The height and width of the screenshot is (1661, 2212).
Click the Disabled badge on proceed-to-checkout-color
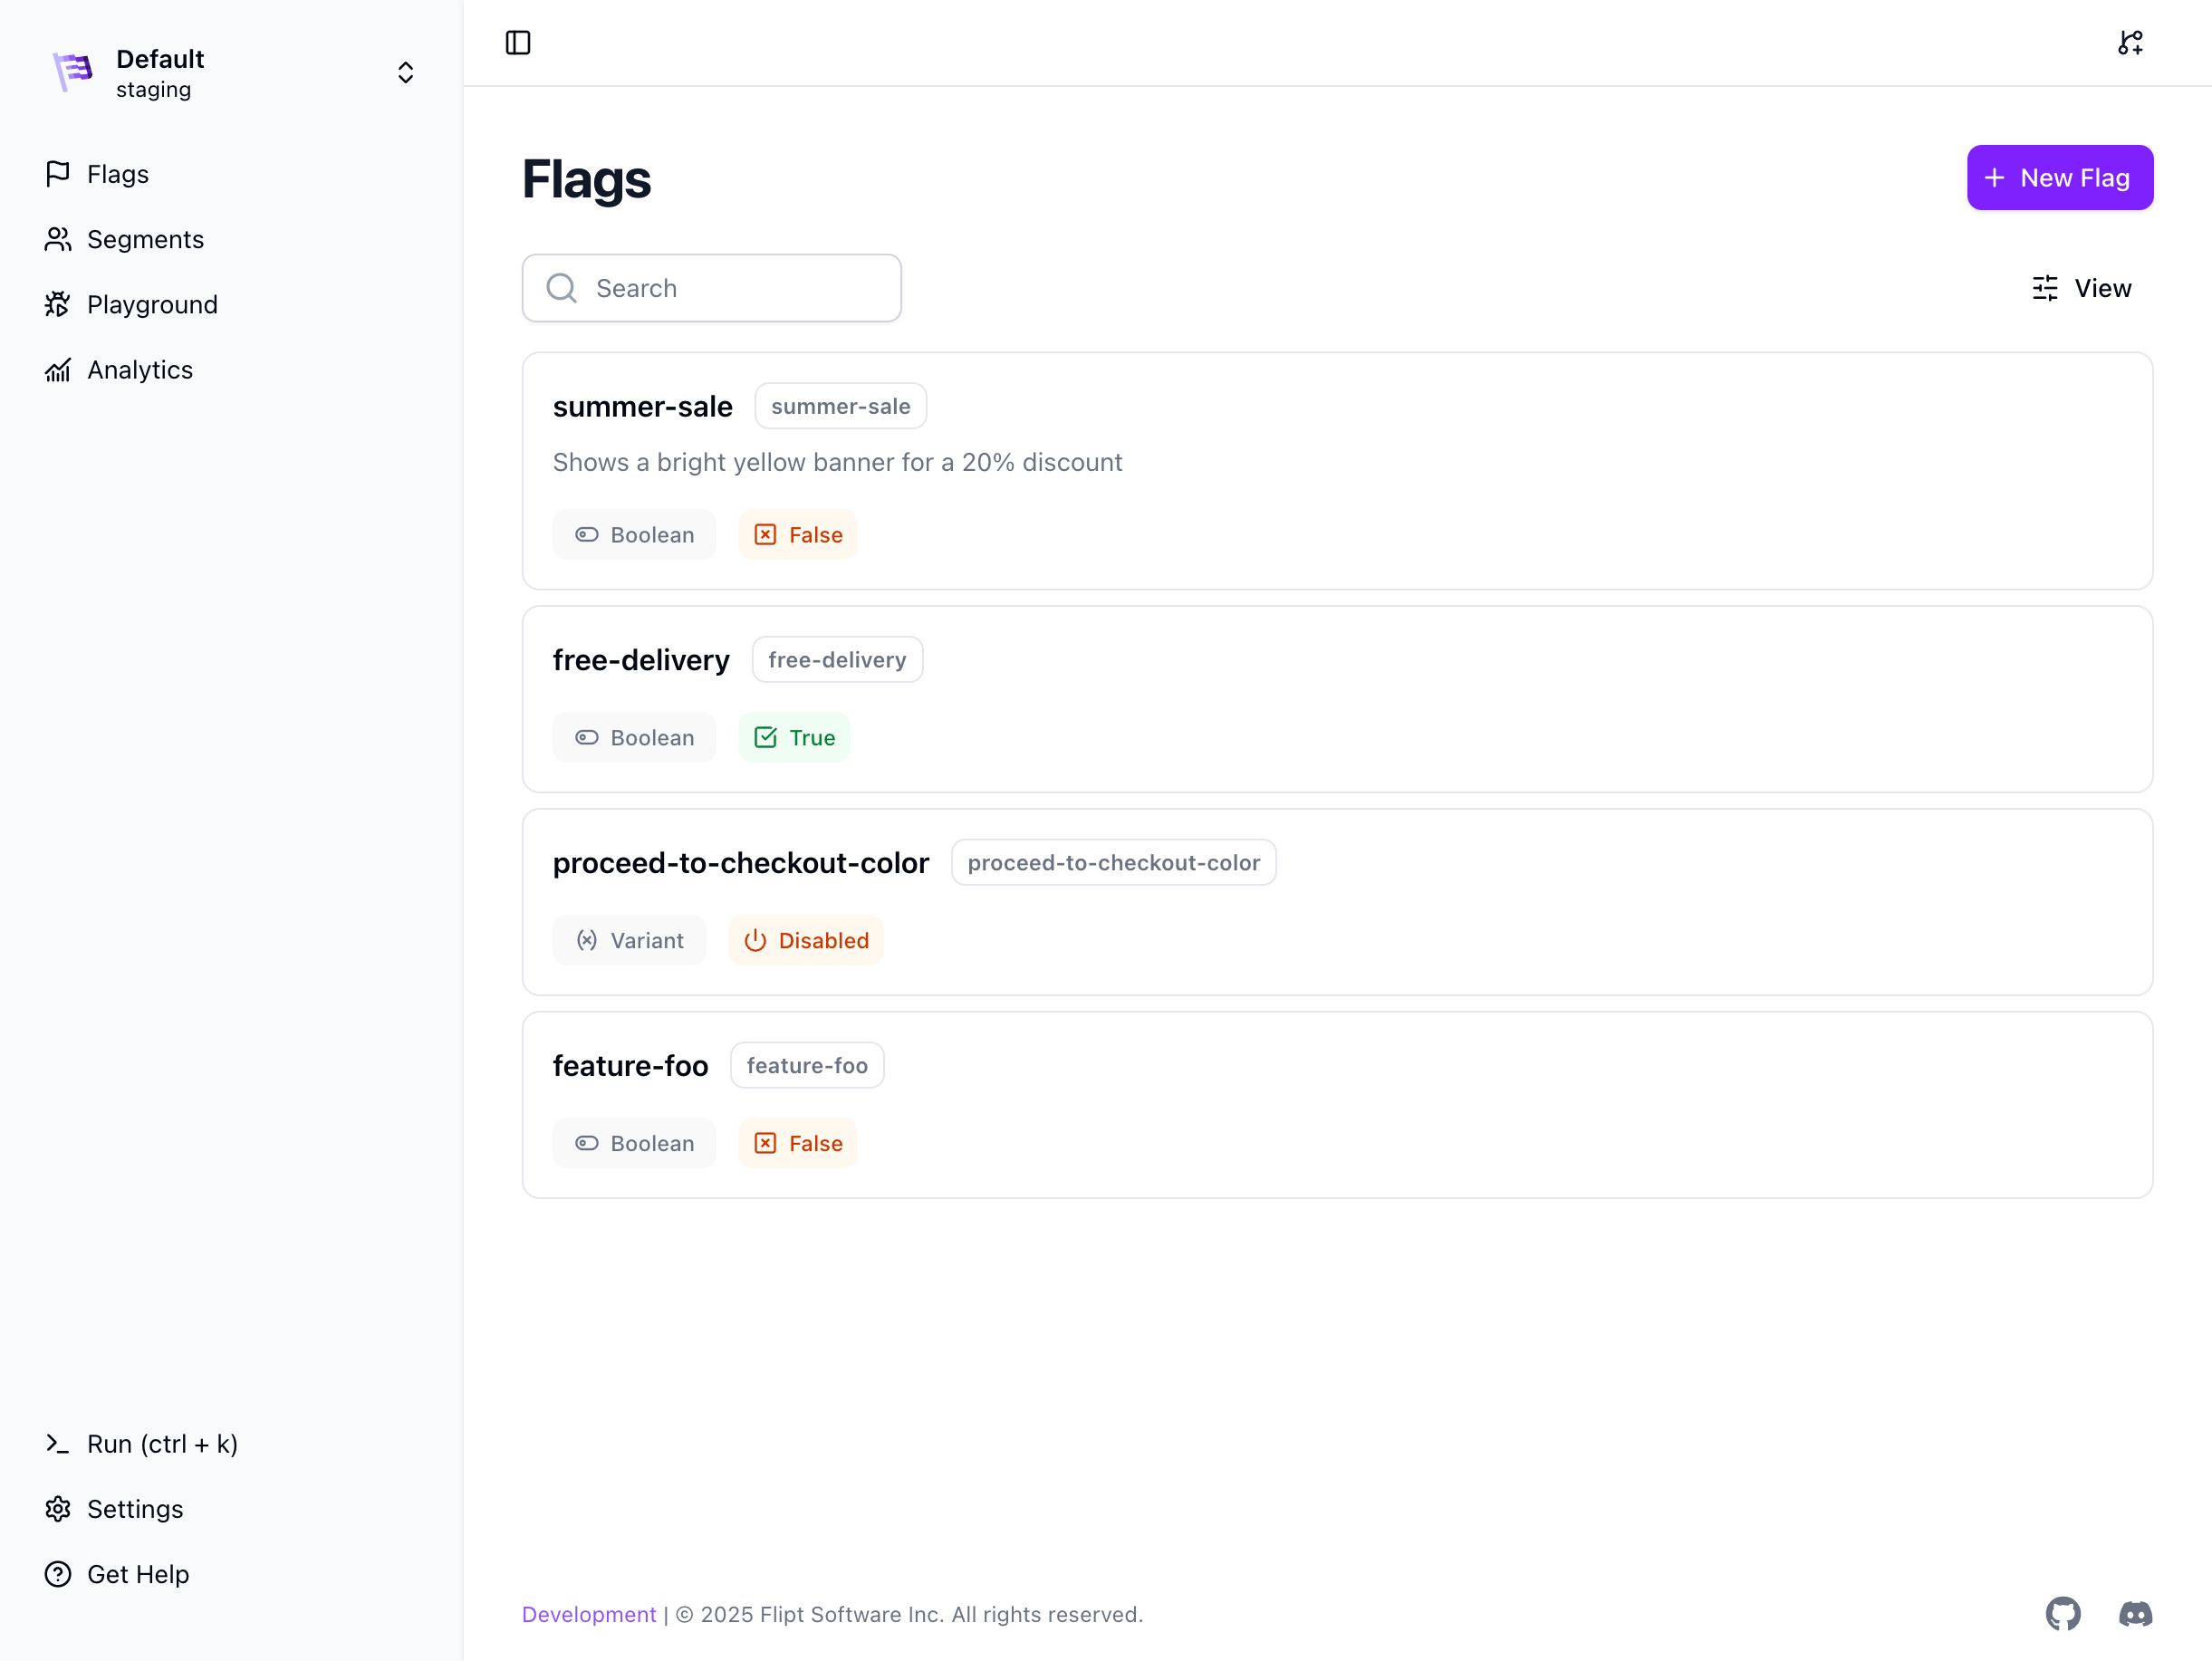pyautogui.click(x=806, y=940)
